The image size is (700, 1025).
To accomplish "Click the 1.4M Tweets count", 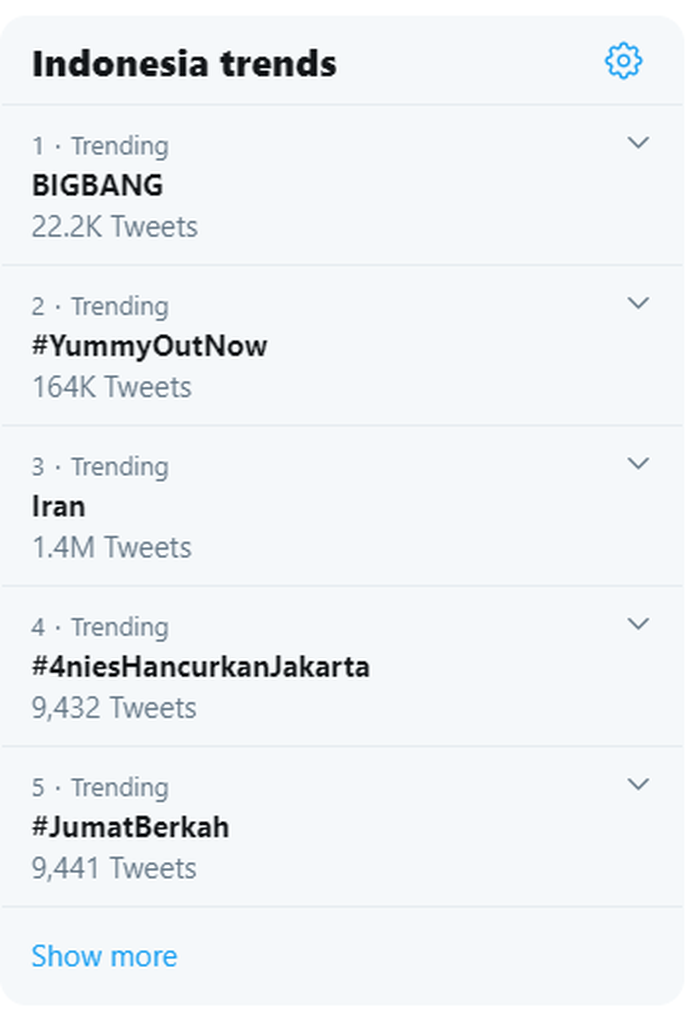I will click(112, 548).
